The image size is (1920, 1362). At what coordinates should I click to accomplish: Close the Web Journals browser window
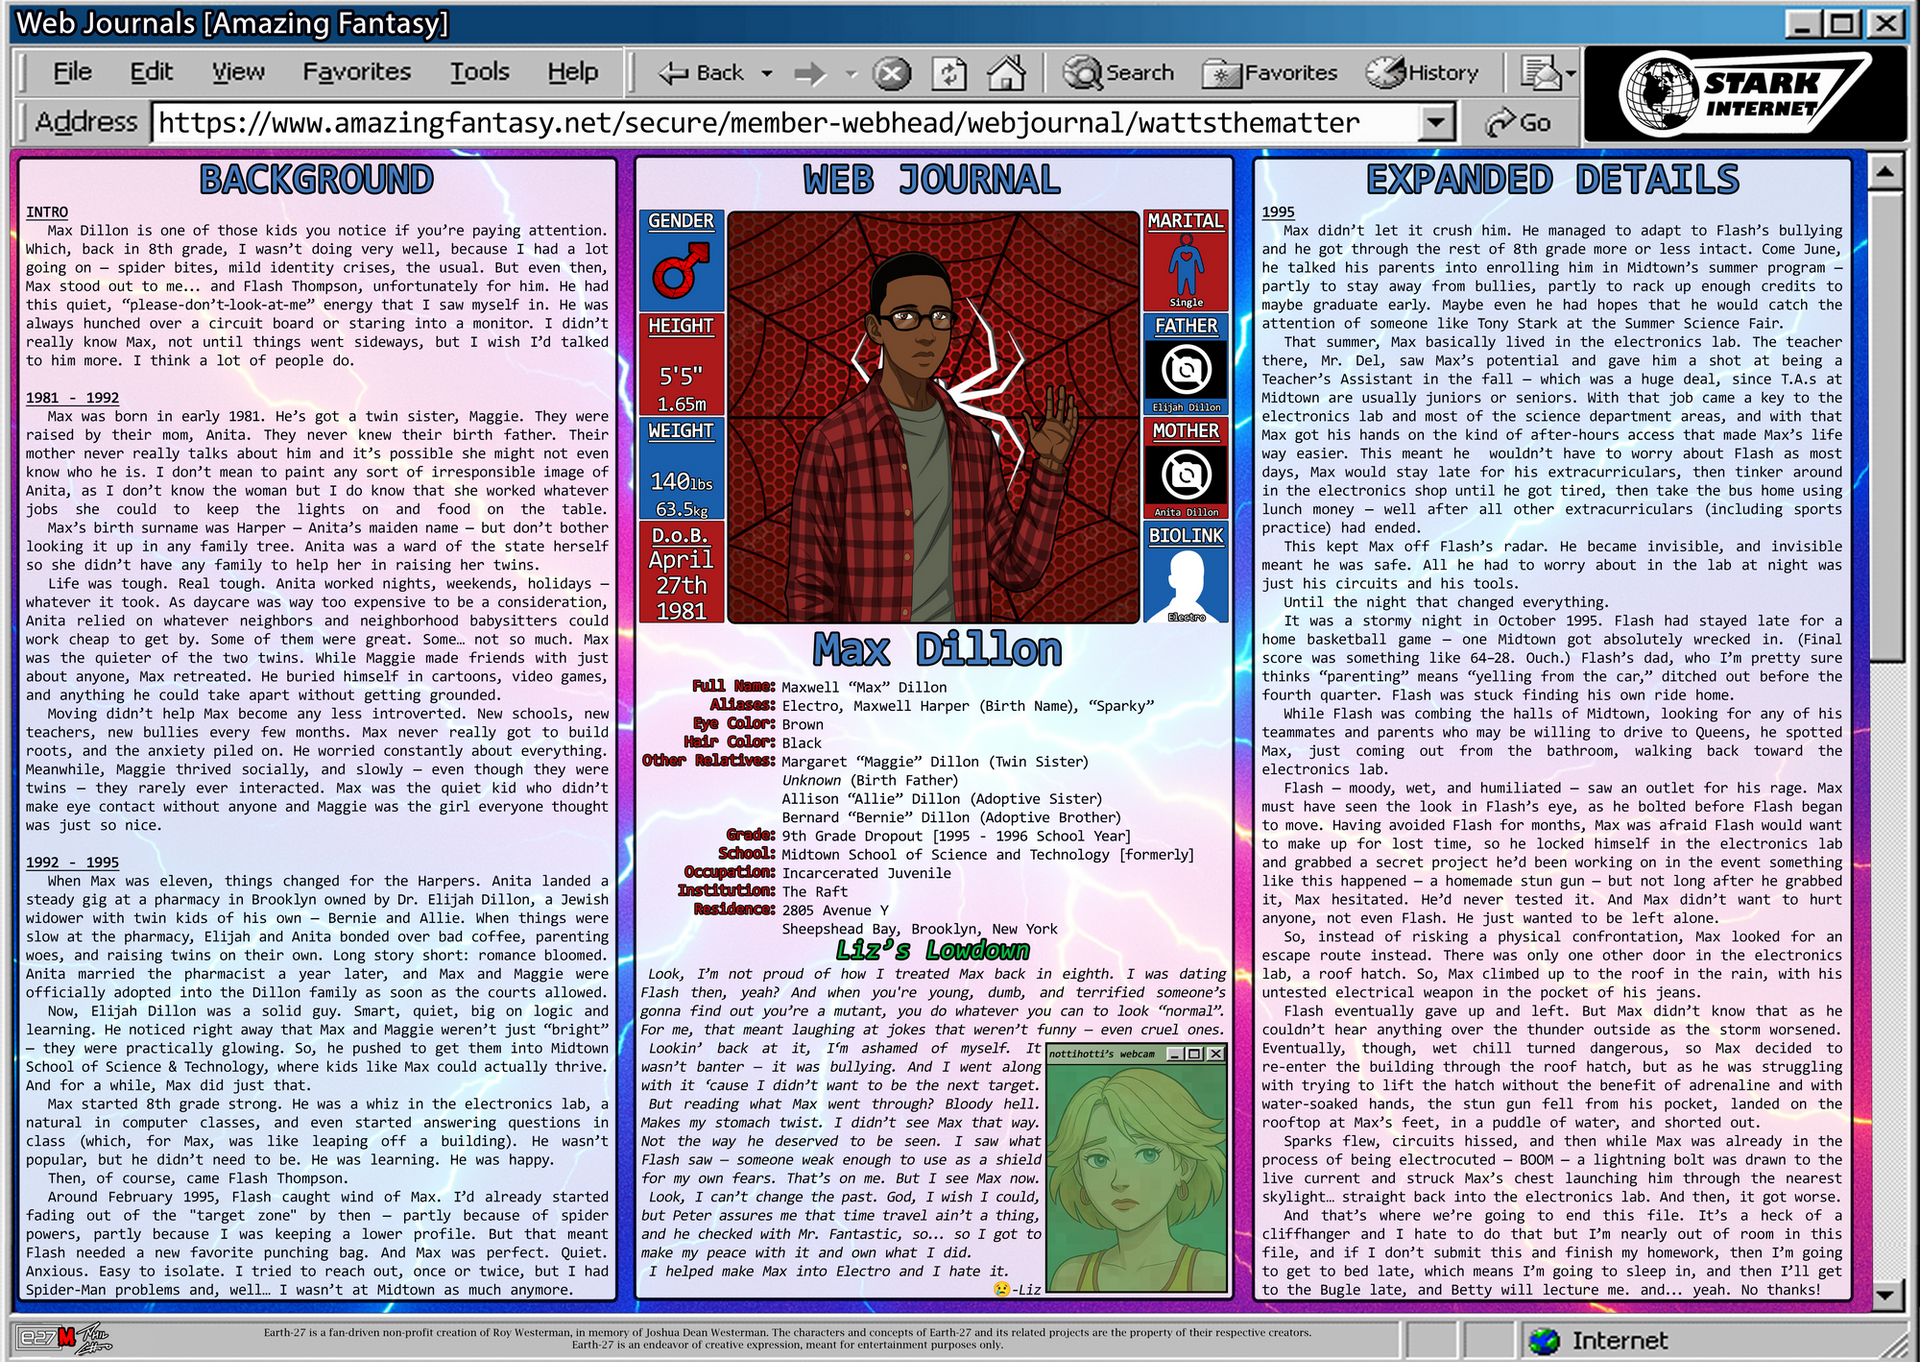click(x=1885, y=23)
